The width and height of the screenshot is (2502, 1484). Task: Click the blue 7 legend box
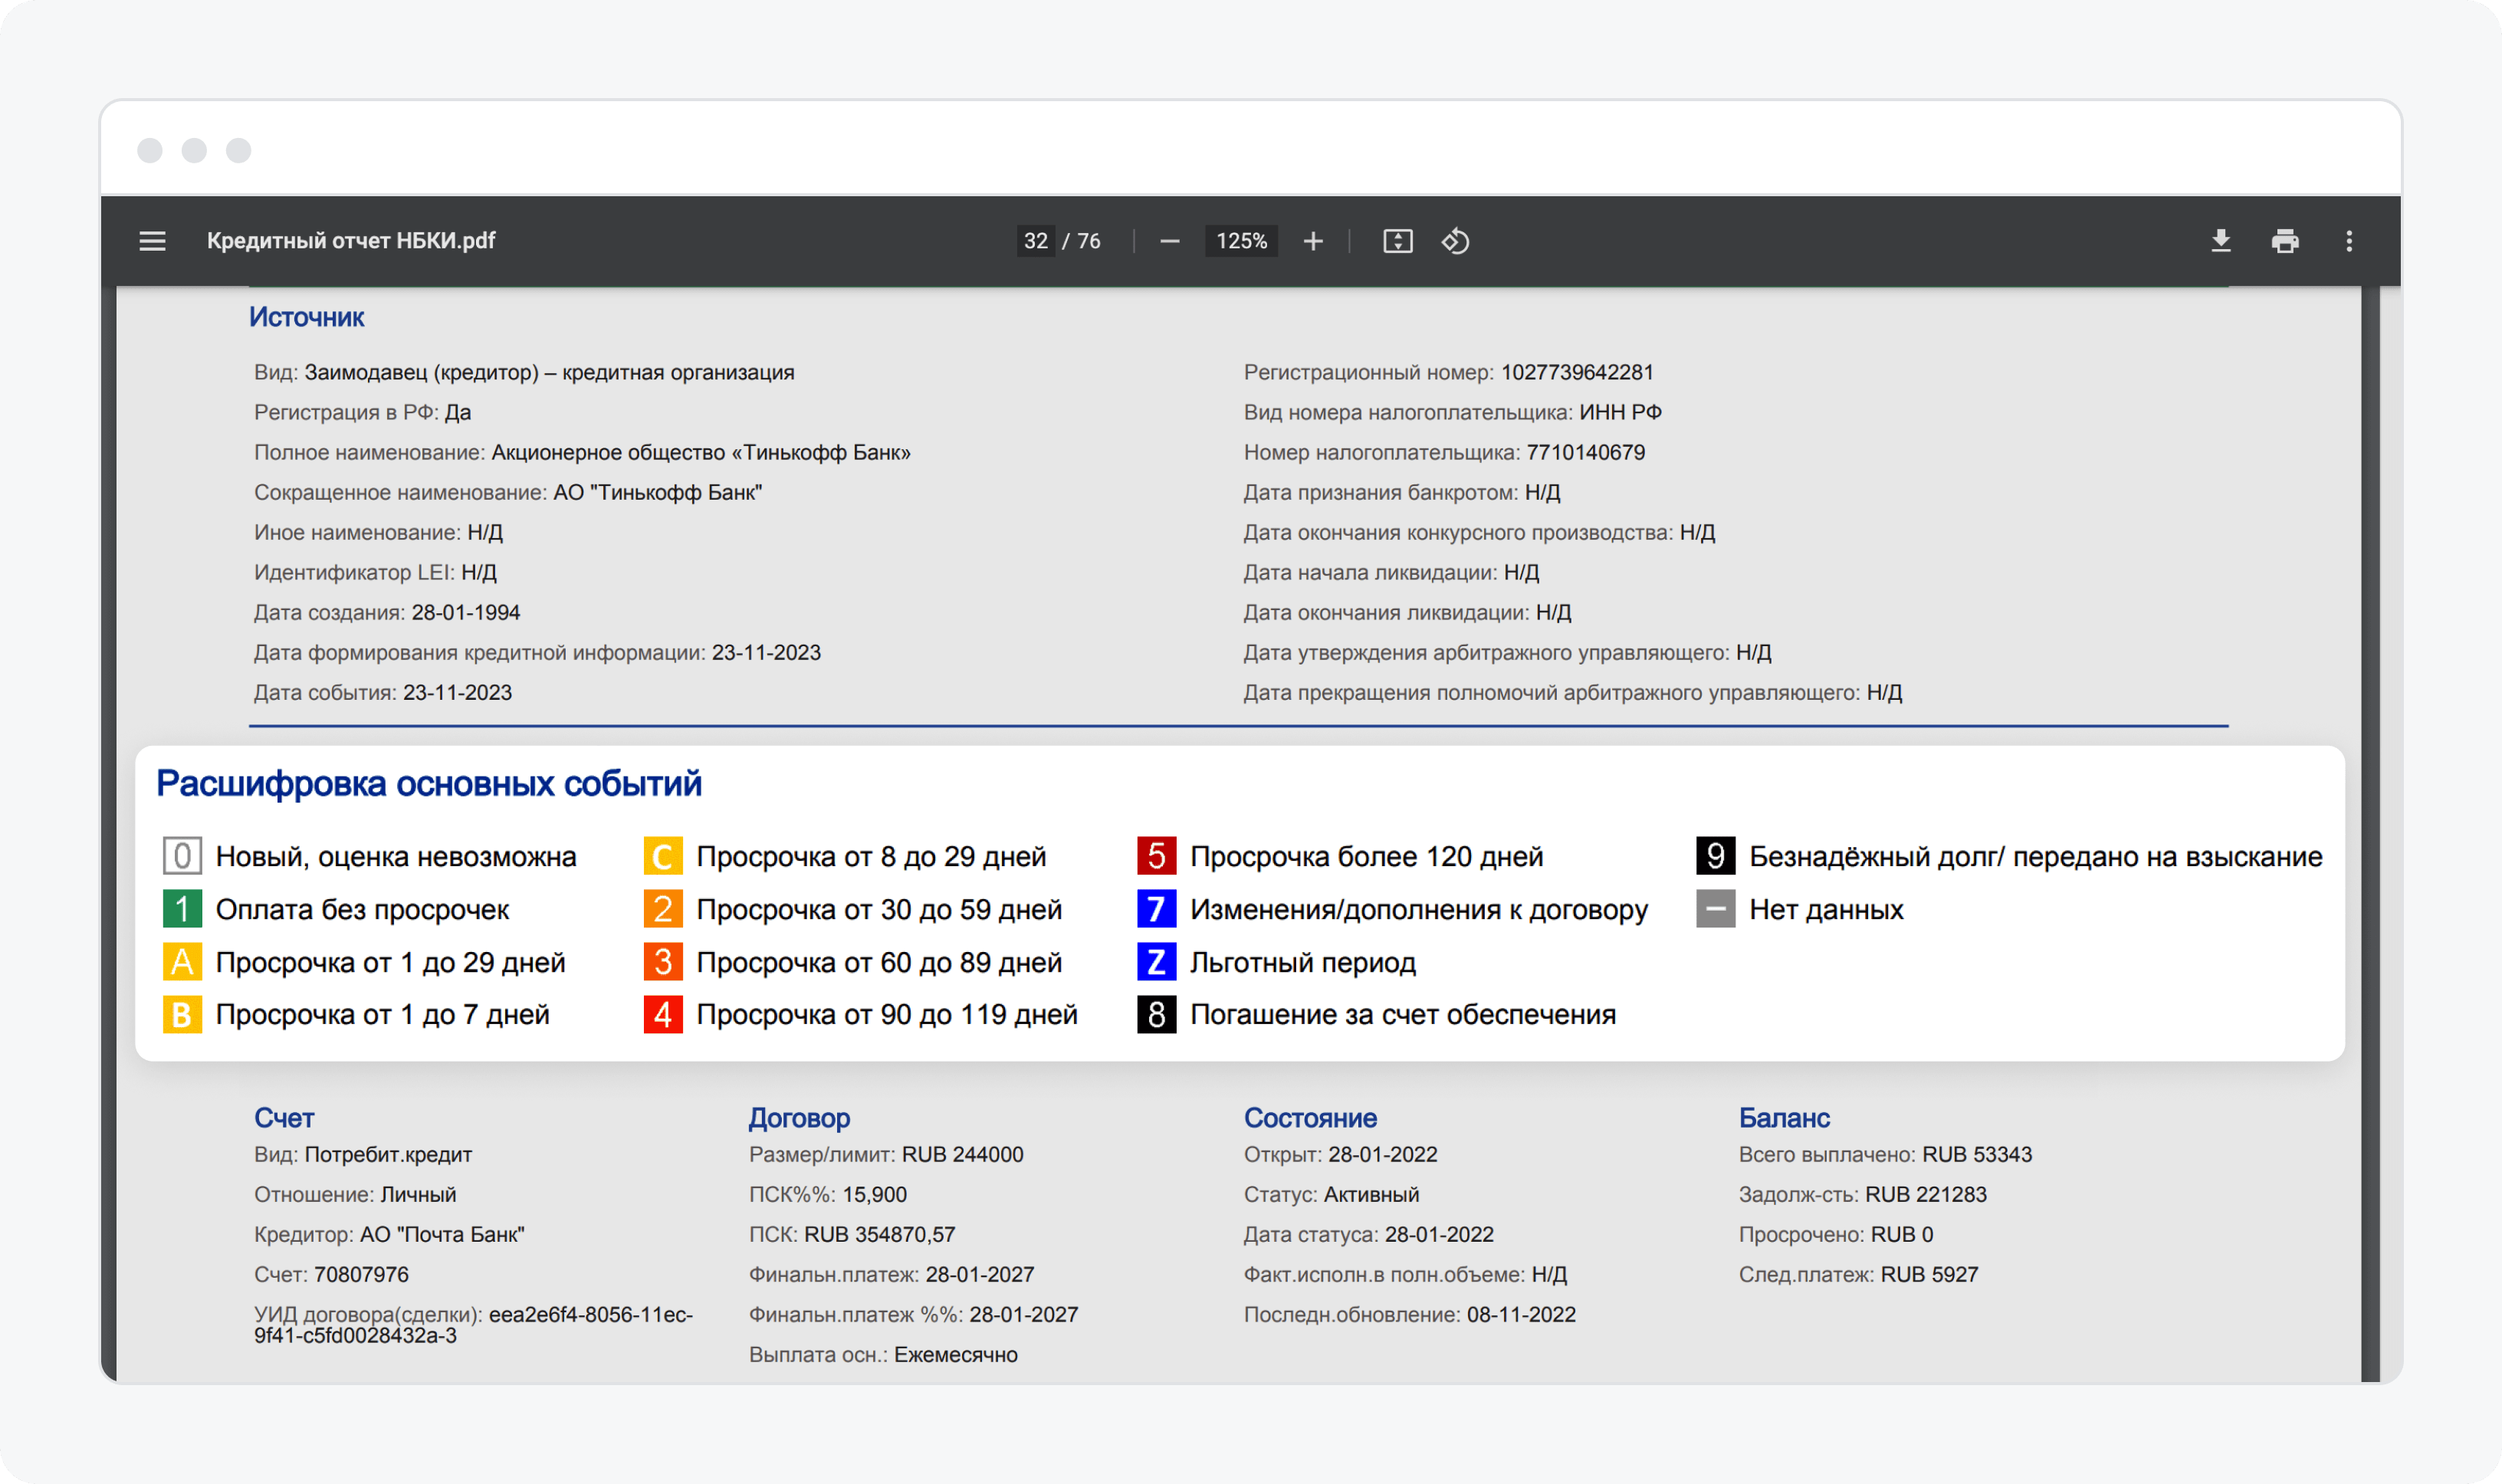[1156, 909]
